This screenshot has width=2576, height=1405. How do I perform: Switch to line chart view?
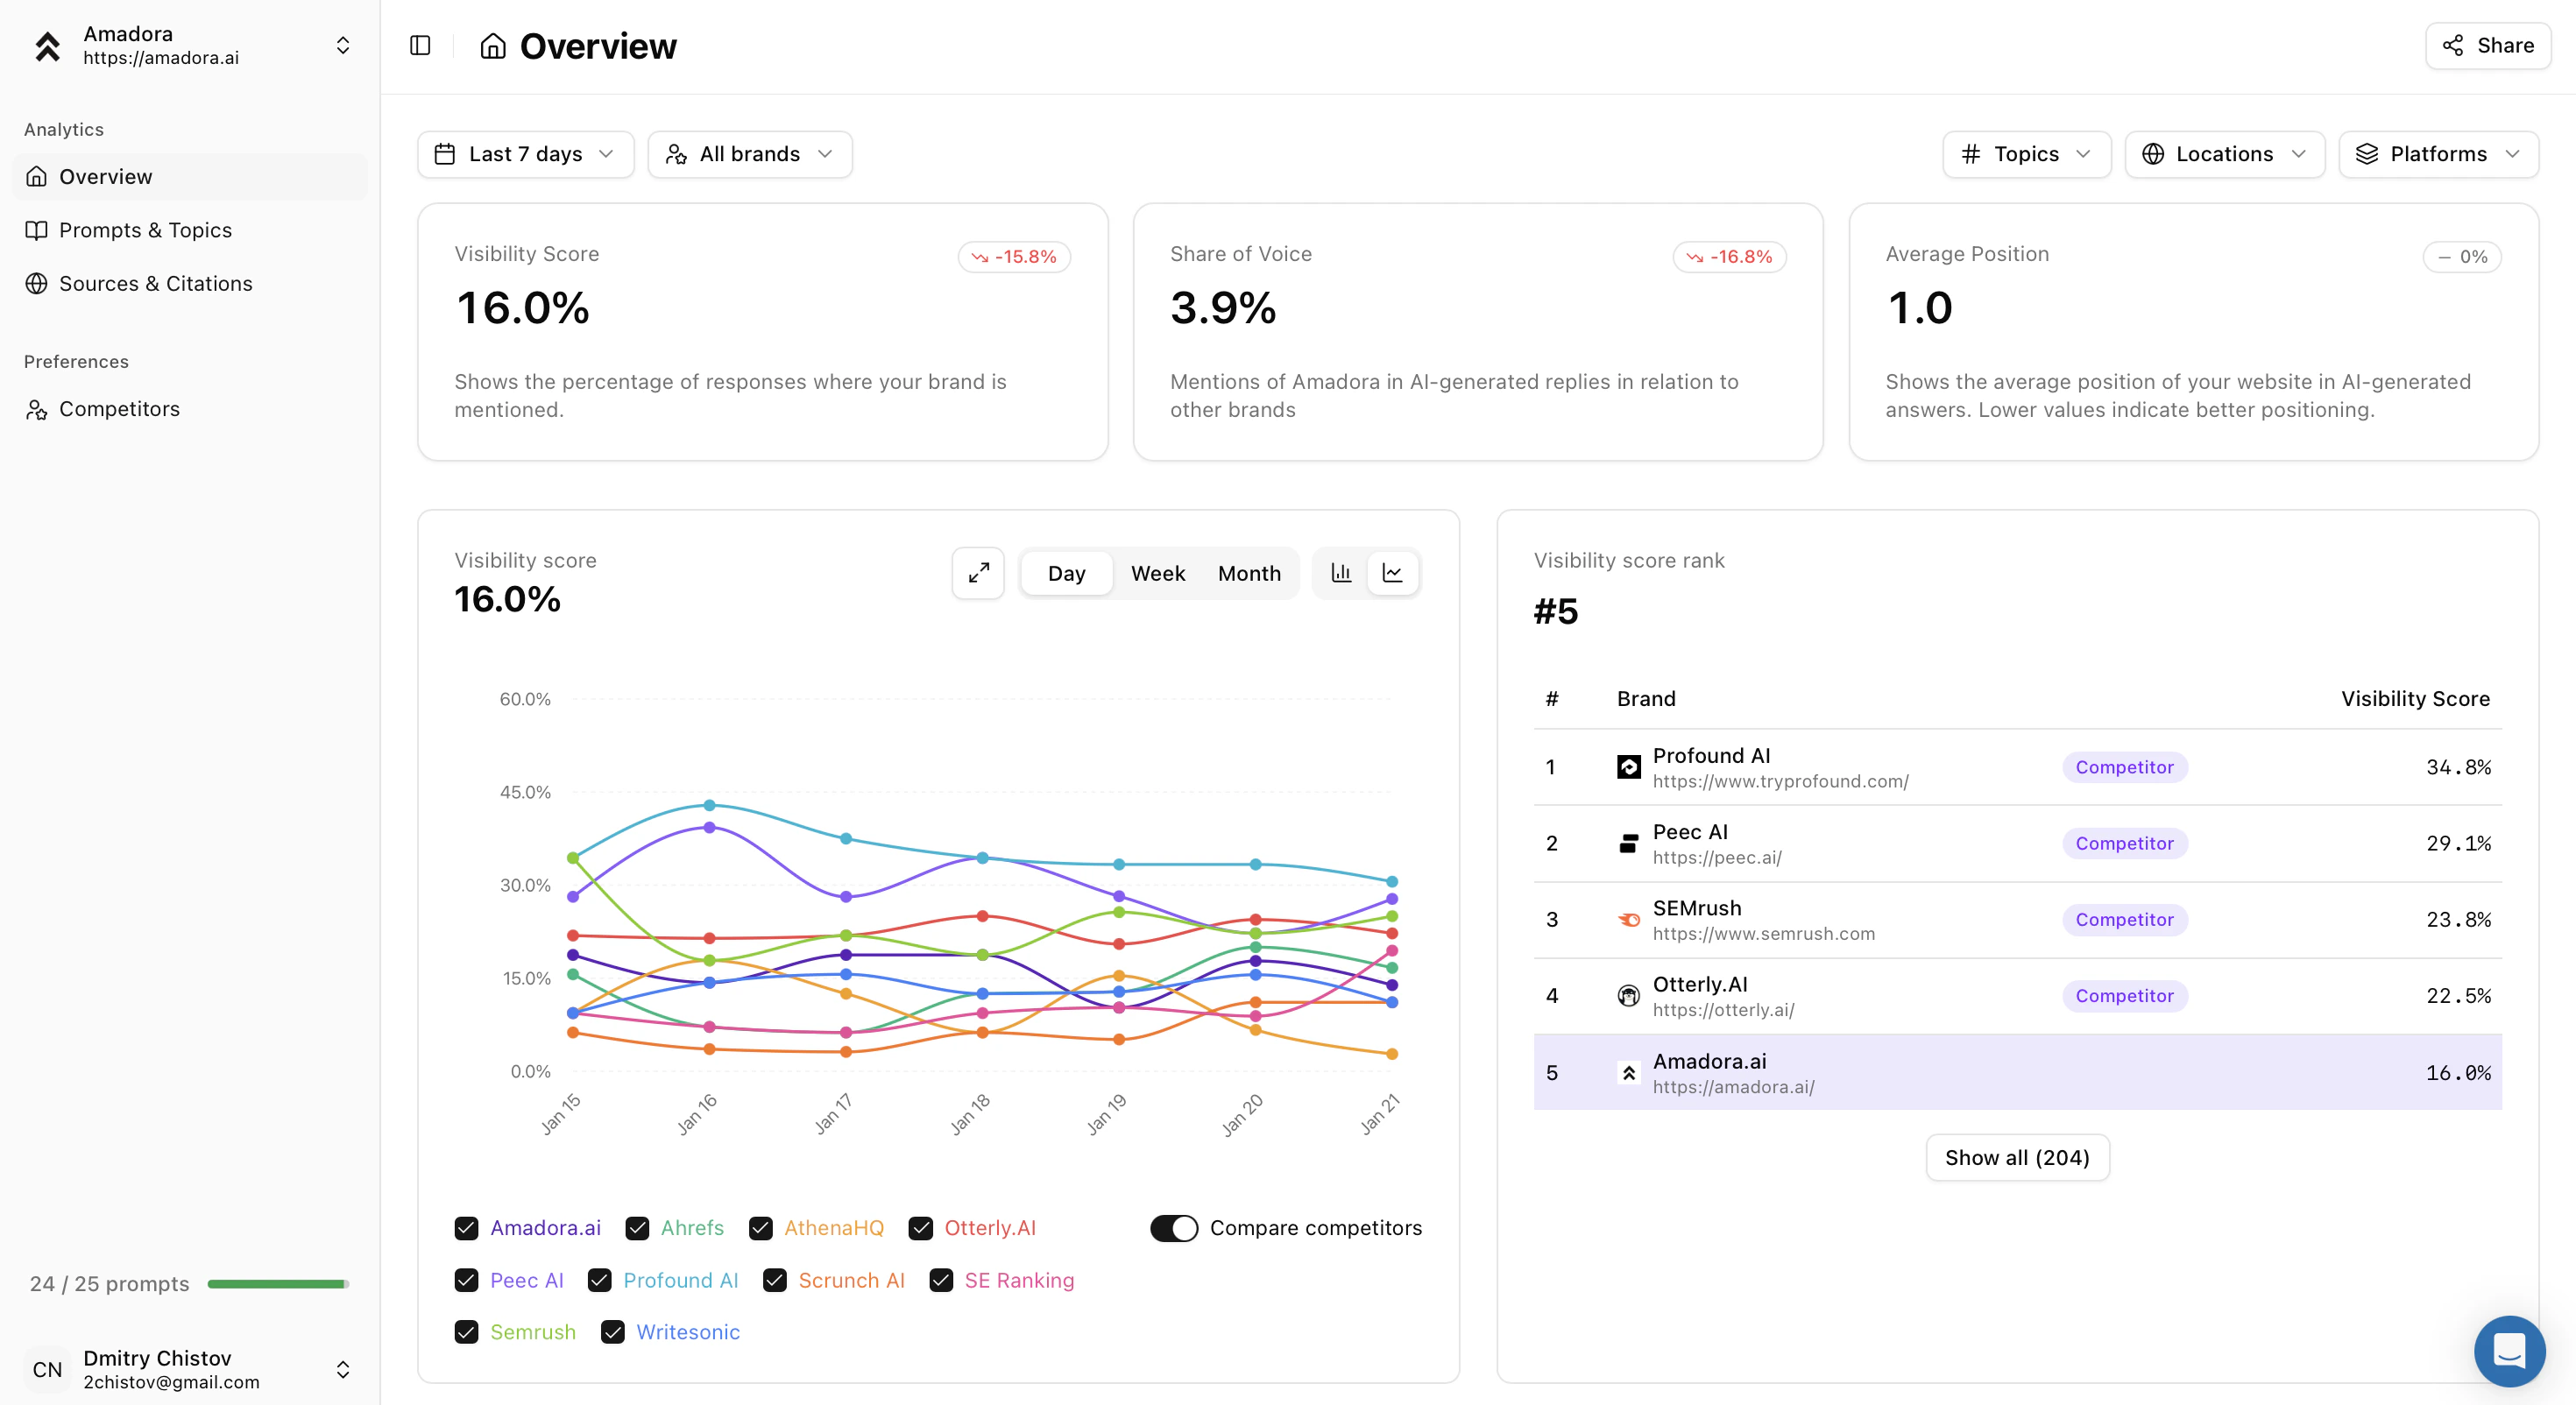coord(1392,573)
